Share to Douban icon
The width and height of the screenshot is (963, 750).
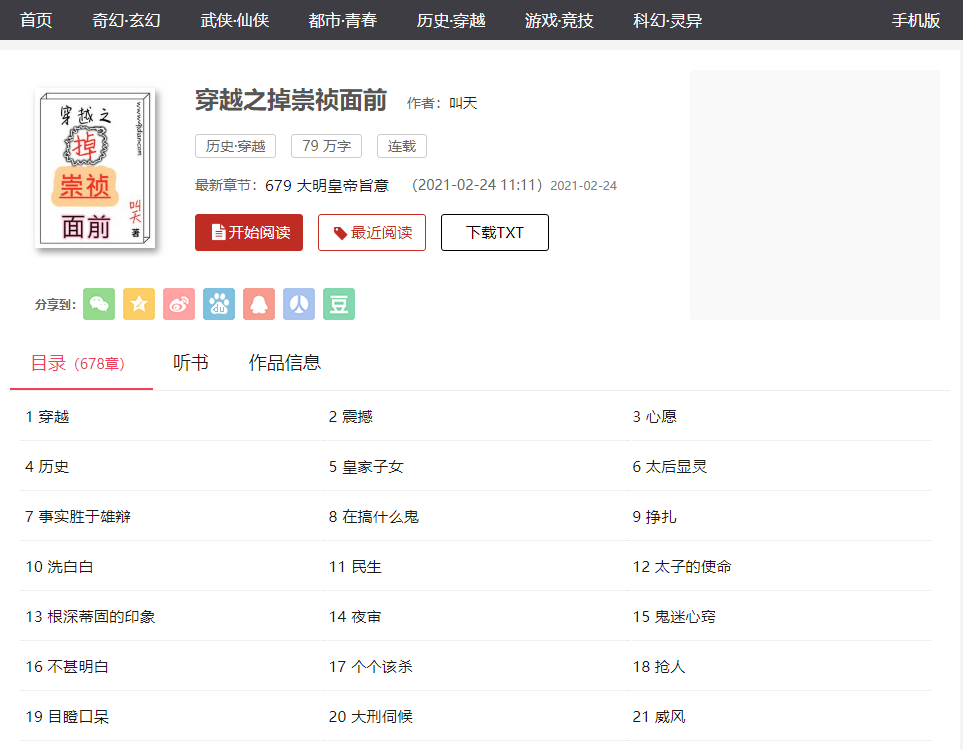[x=339, y=304]
